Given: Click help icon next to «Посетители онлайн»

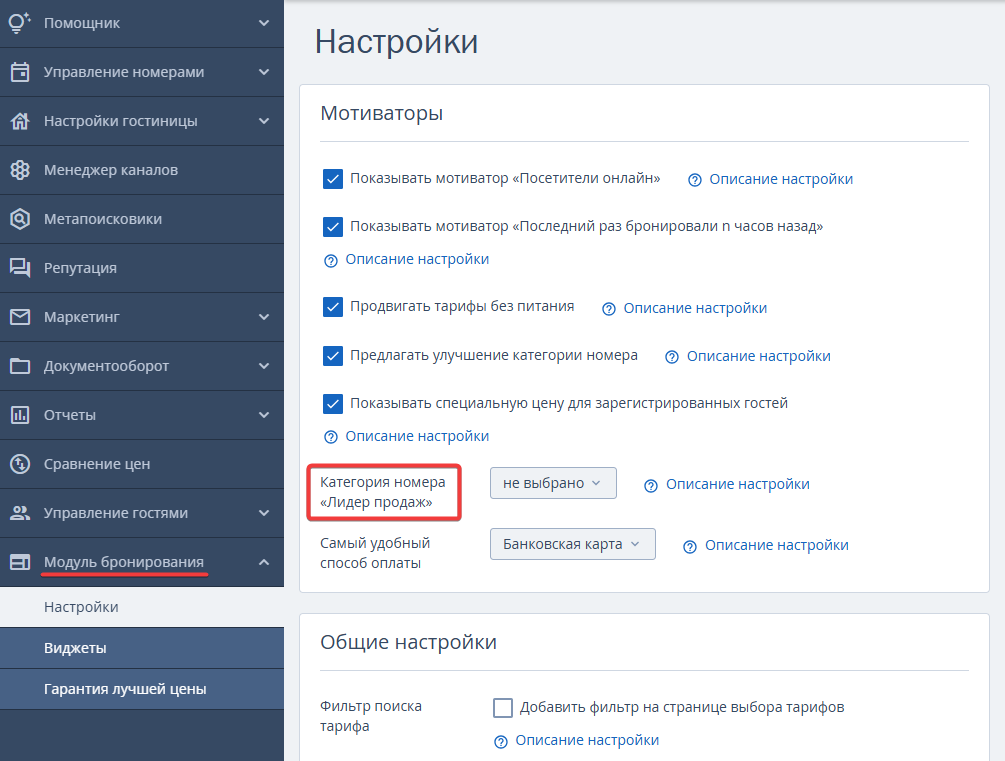Looking at the screenshot, I should [694, 180].
